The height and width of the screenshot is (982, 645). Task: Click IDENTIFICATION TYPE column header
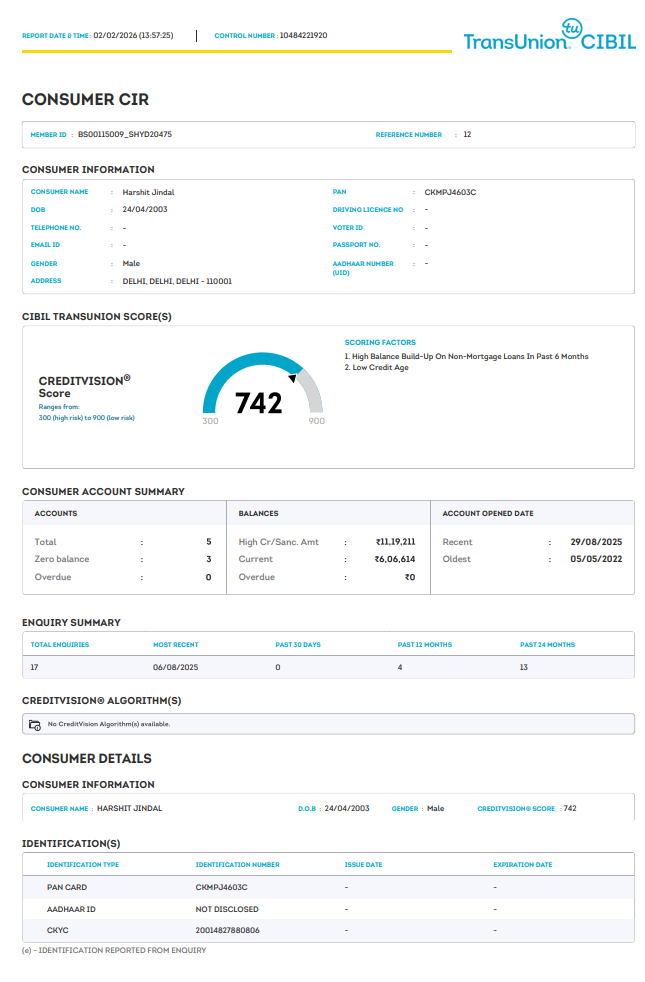pos(83,865)
